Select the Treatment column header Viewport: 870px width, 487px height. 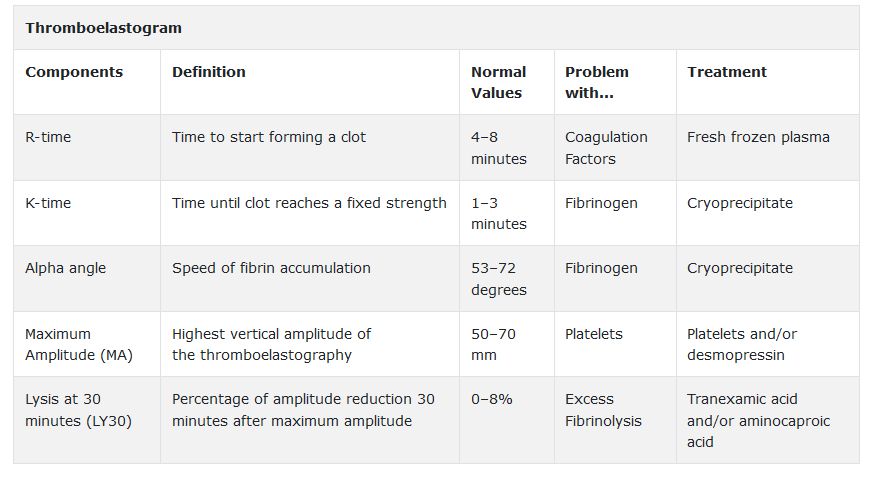[x=727, y=72]
